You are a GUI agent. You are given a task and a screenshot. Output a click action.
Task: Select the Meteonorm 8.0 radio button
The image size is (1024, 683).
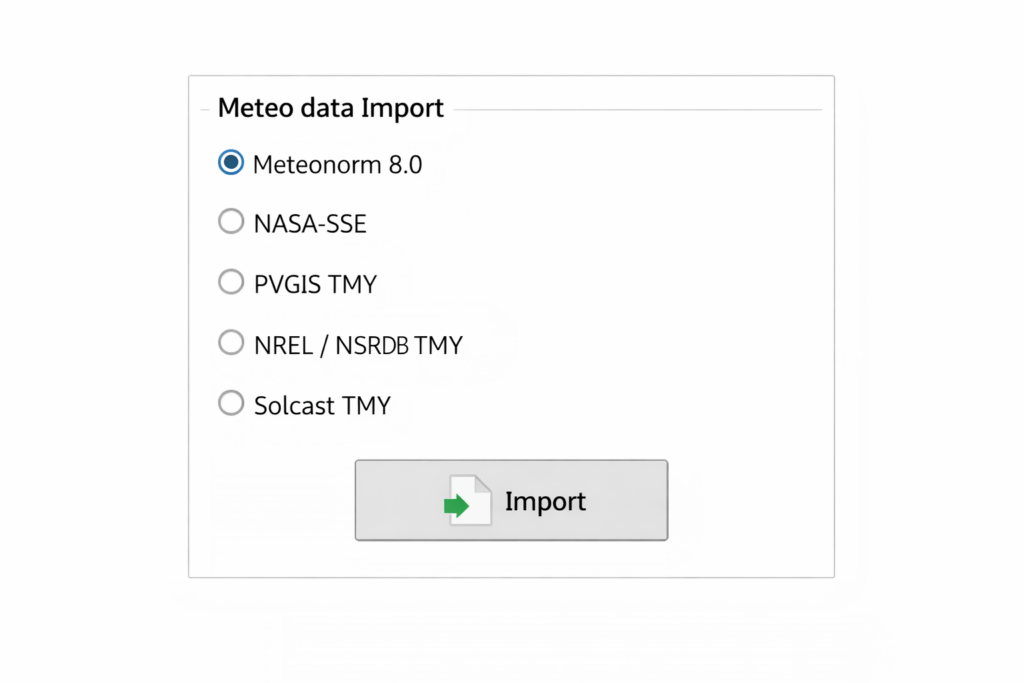tap(231, 163)
